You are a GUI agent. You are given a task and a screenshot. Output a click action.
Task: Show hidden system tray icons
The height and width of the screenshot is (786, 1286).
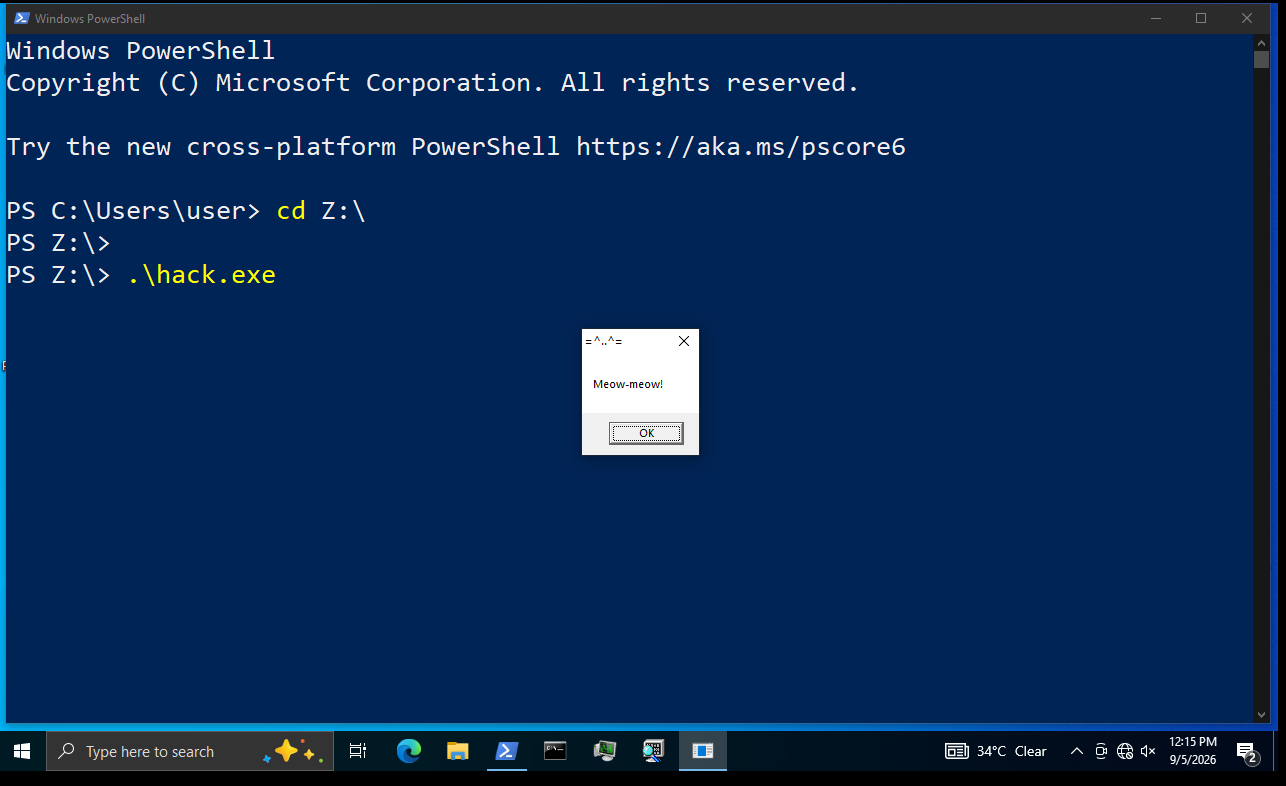[x=1076, y=751]
